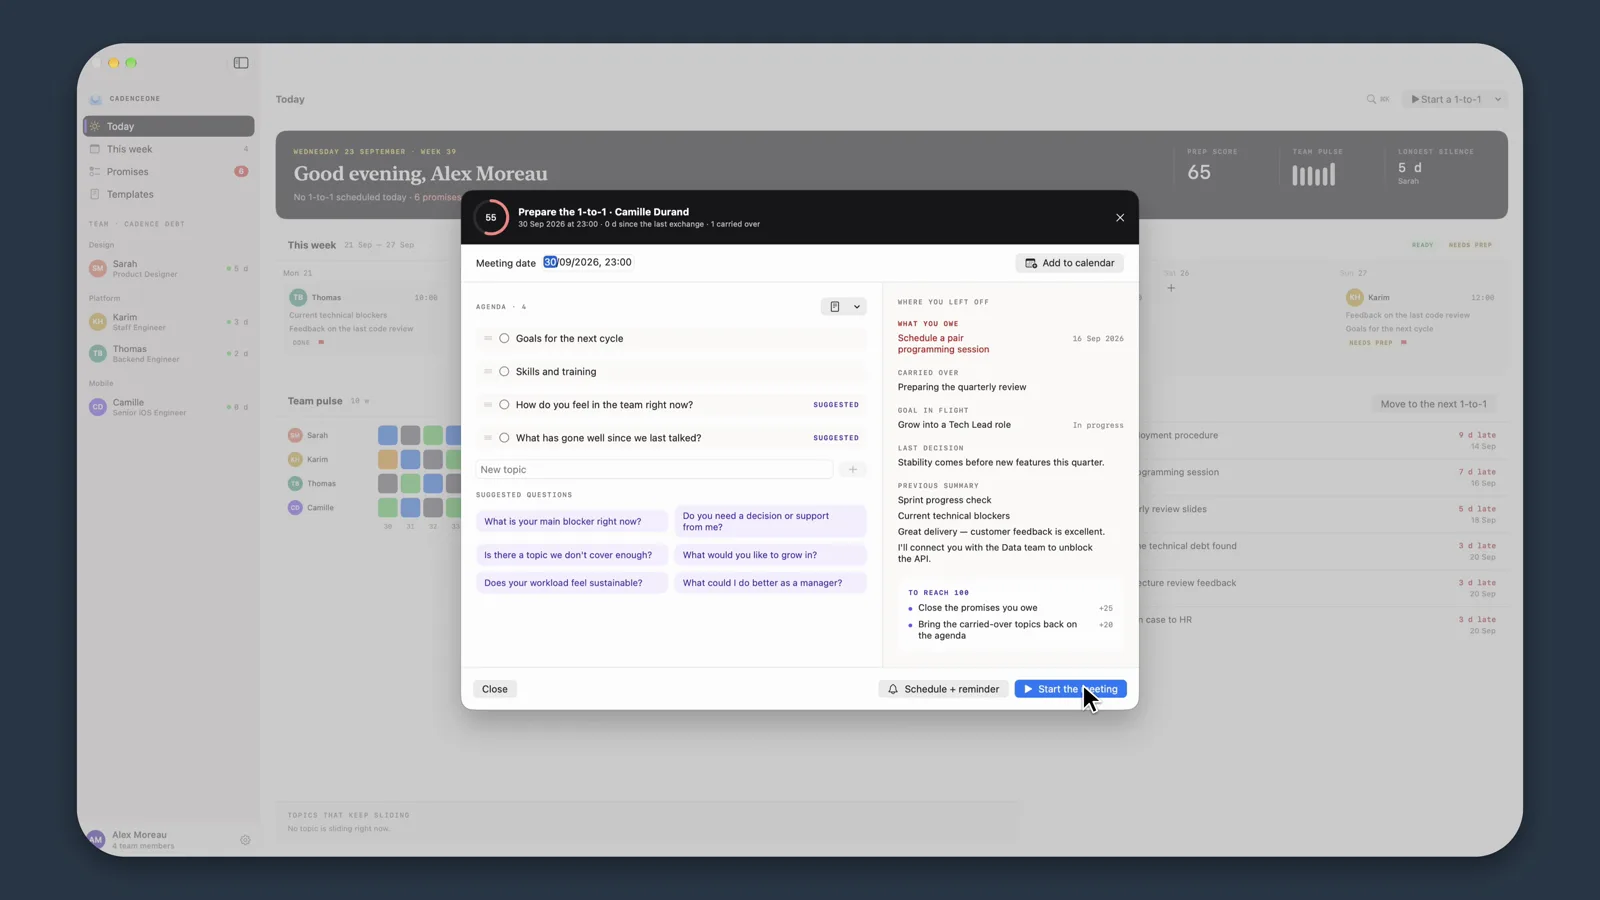Add suggested question What is your main blocker
The width and height of the screenshot is (1600, 900).
point(572,521)
